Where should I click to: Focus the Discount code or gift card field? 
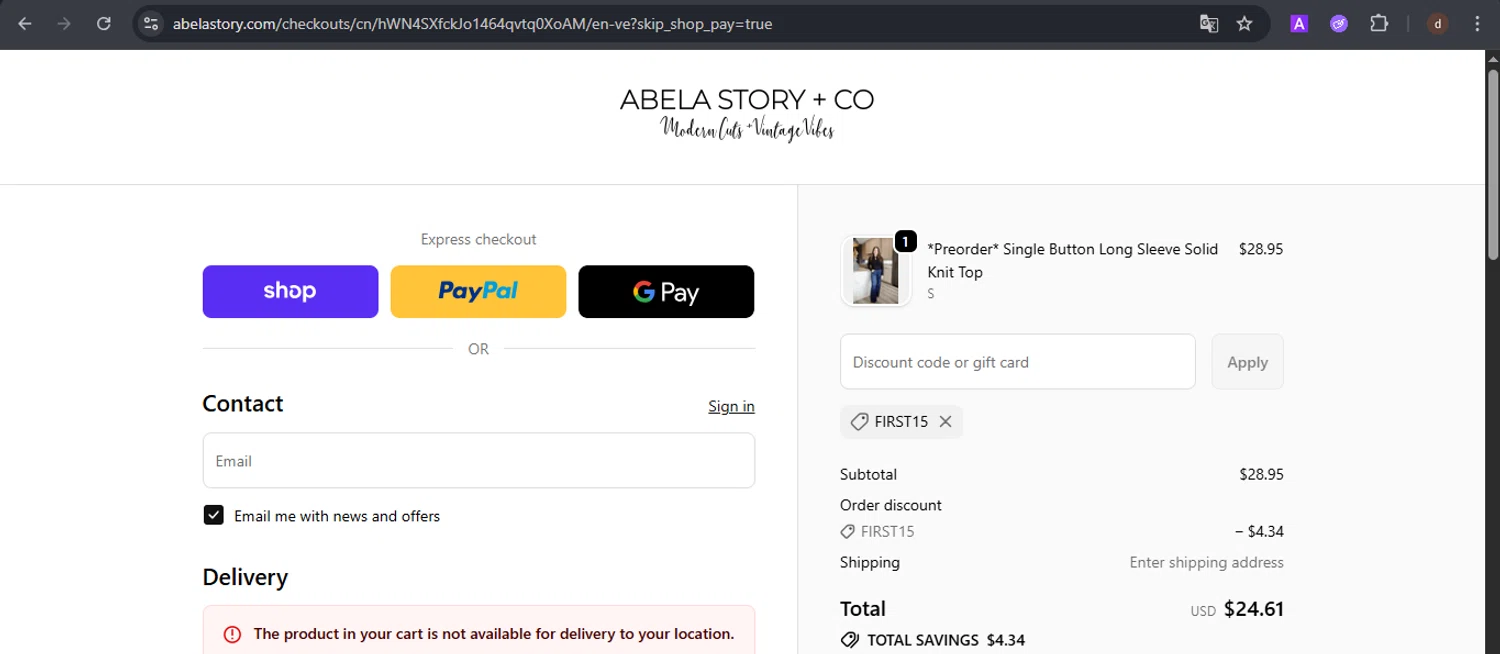[1018, 362]
